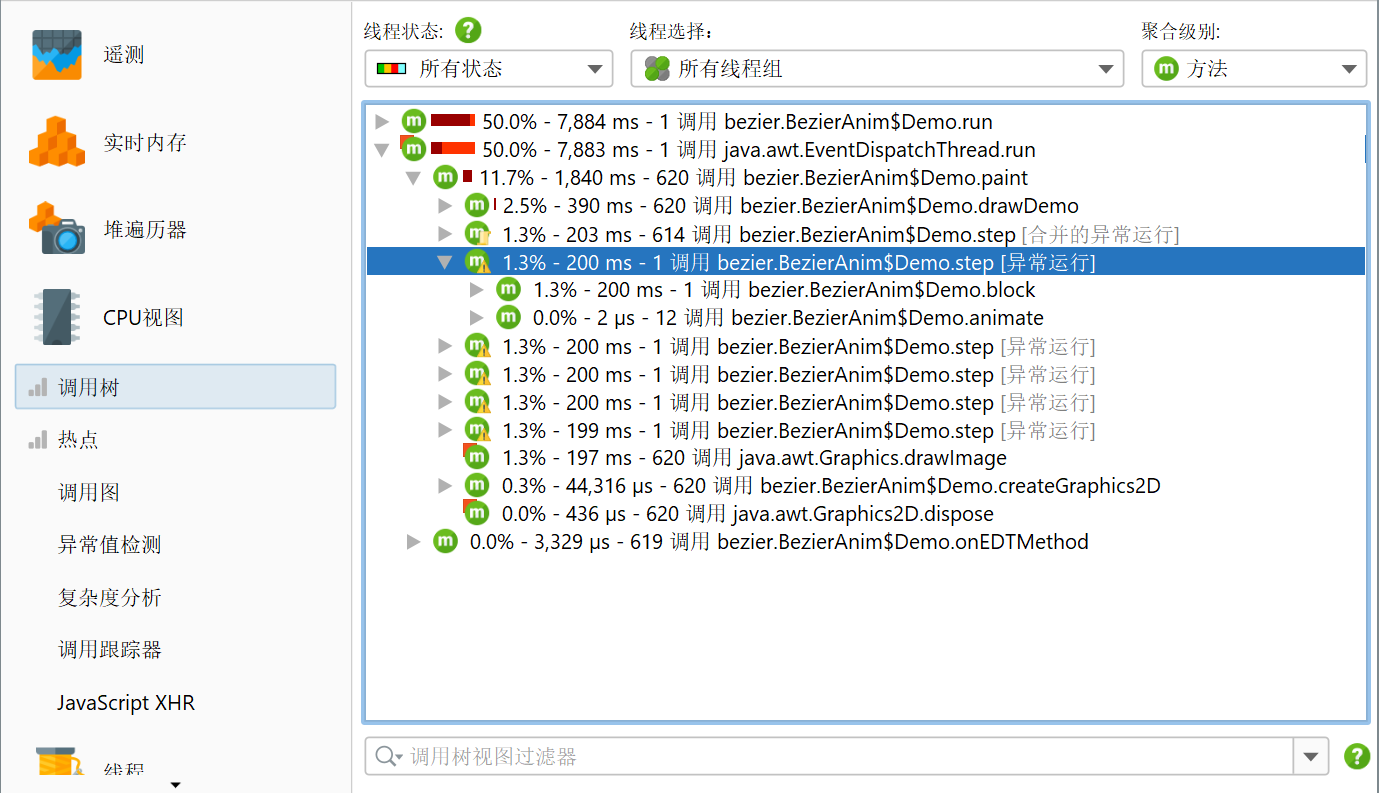Collapse the java.awt.EventDispatchThread.run node

[x=381, y=150]
